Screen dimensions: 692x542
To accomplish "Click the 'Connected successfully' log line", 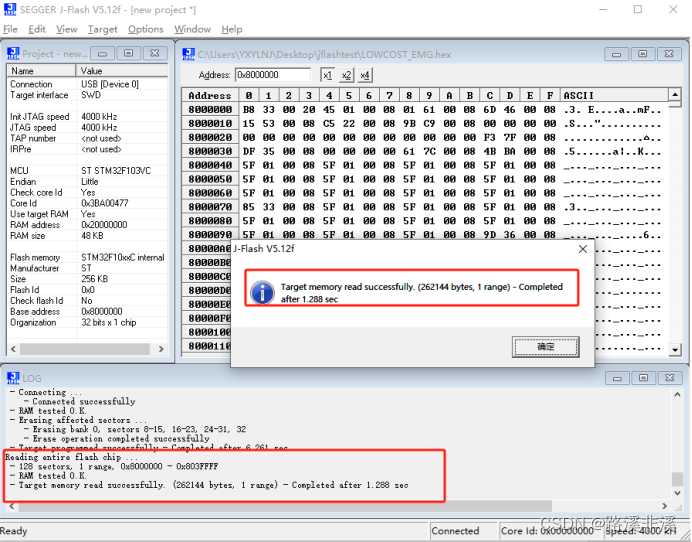I will [x=79, y=401].
